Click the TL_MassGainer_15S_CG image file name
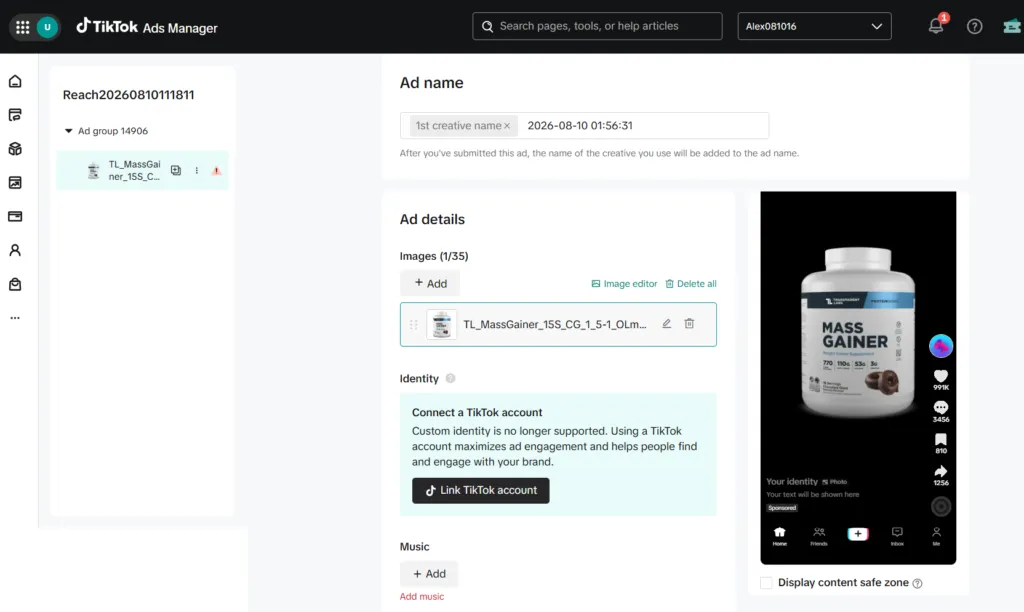The width and height of the screenshot is (1024, 612). 554,324
